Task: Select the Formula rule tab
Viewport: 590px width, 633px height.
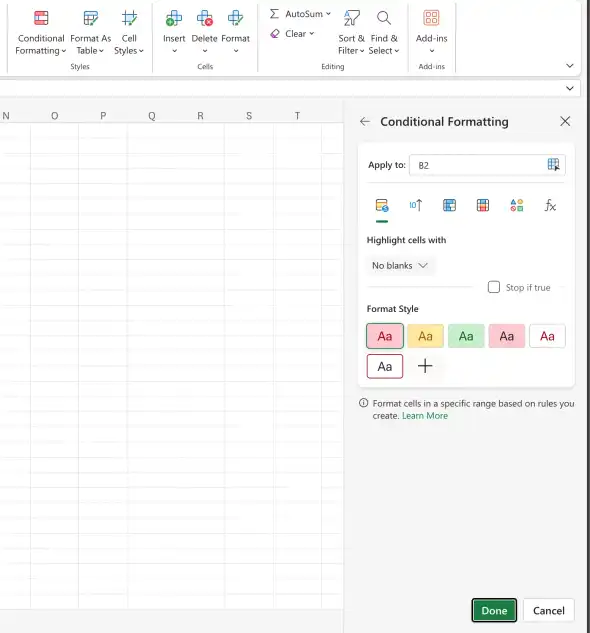Action: (550, 205)
